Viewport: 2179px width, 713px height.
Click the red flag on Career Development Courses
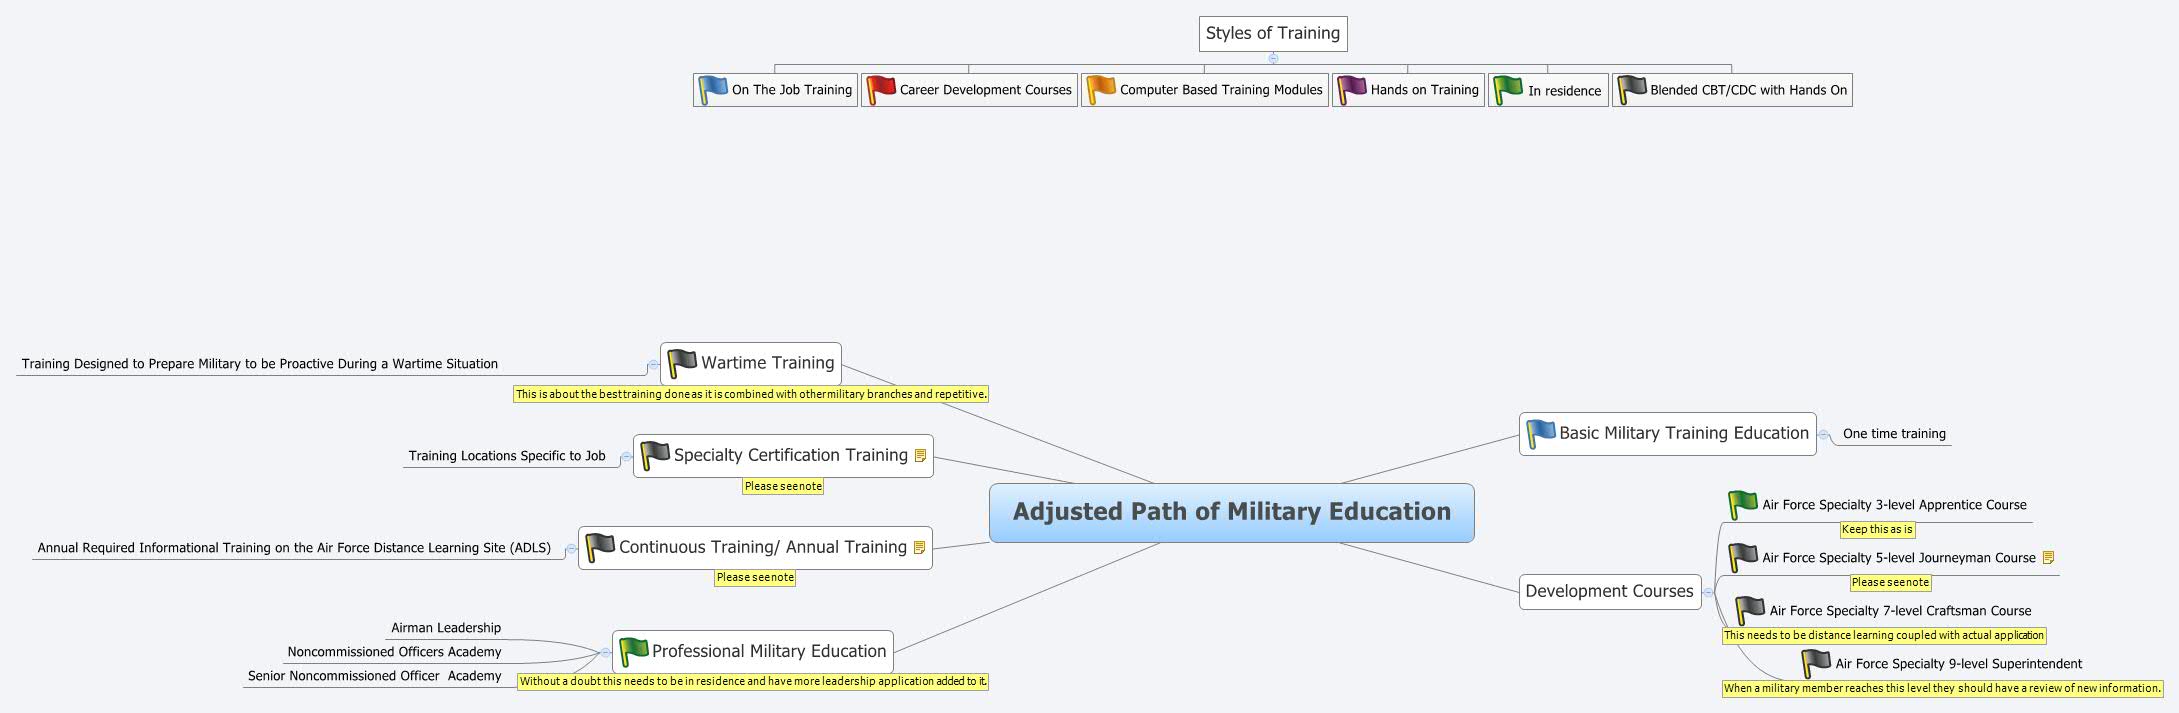(881, 90)
